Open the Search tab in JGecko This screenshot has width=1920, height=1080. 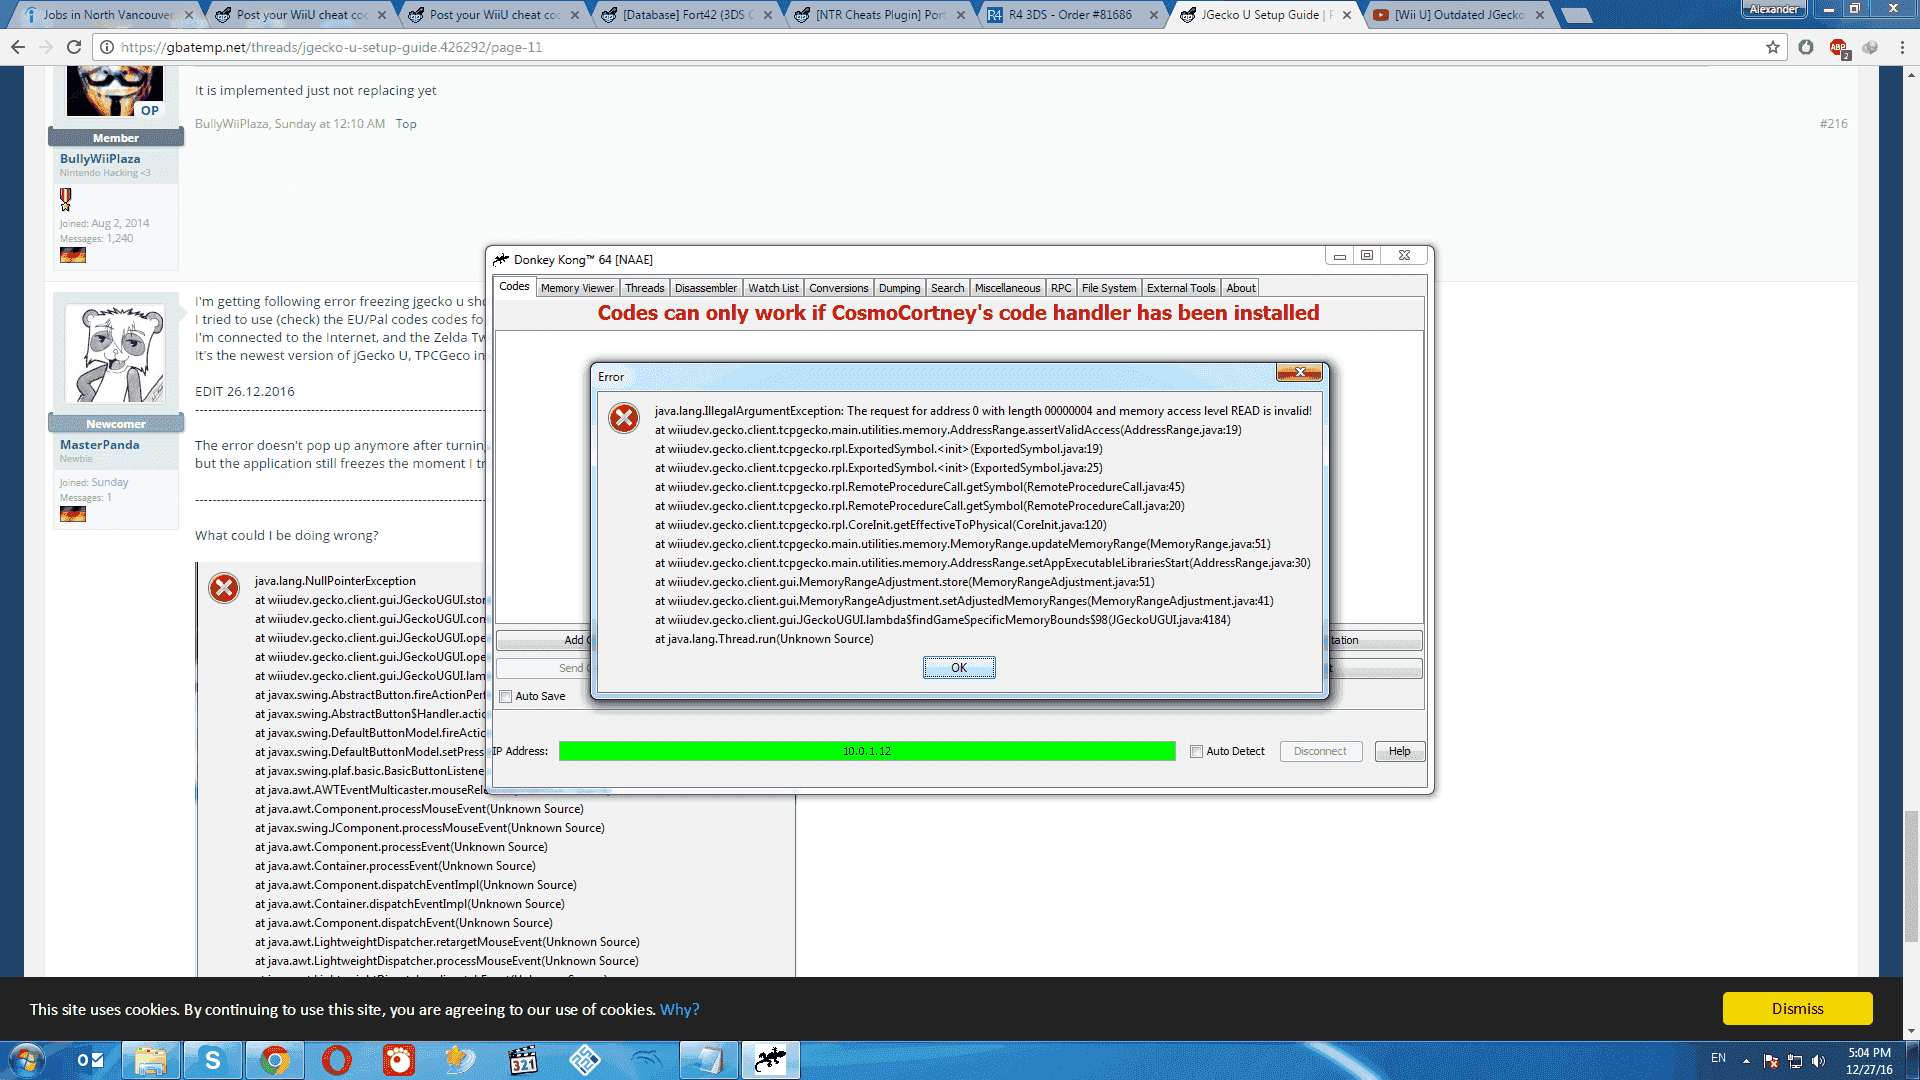point(947,288)
